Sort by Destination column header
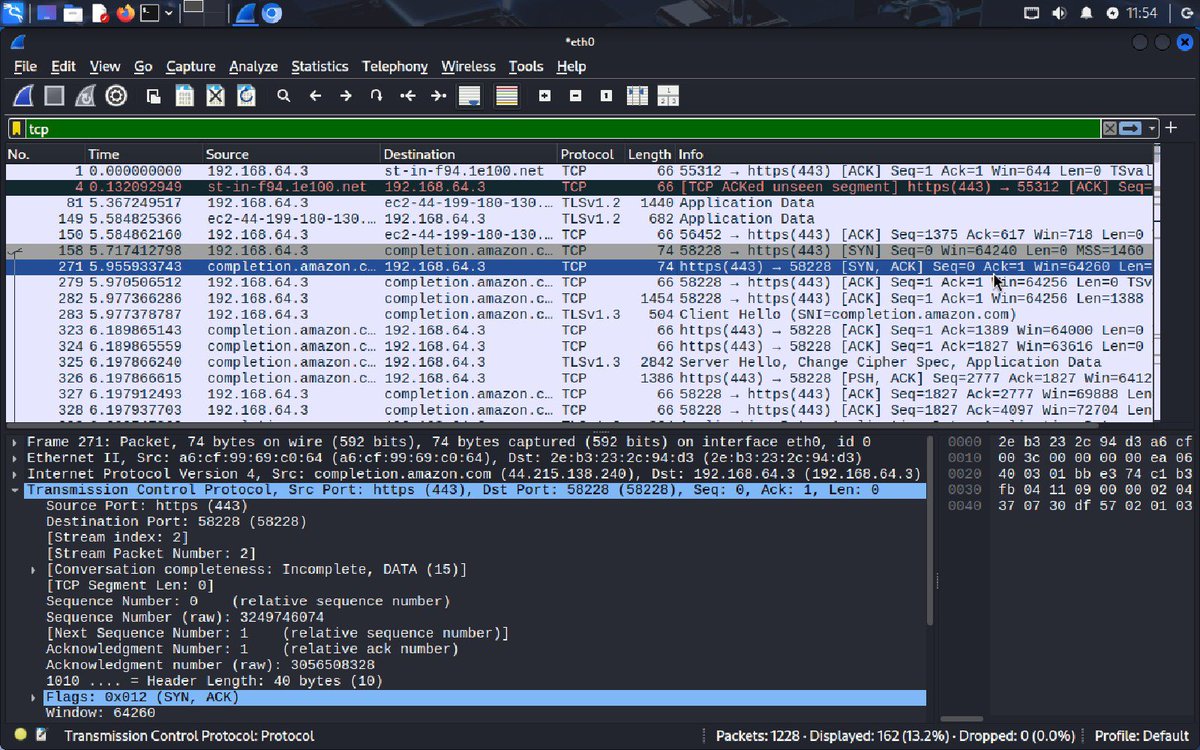 click(469, 154)
